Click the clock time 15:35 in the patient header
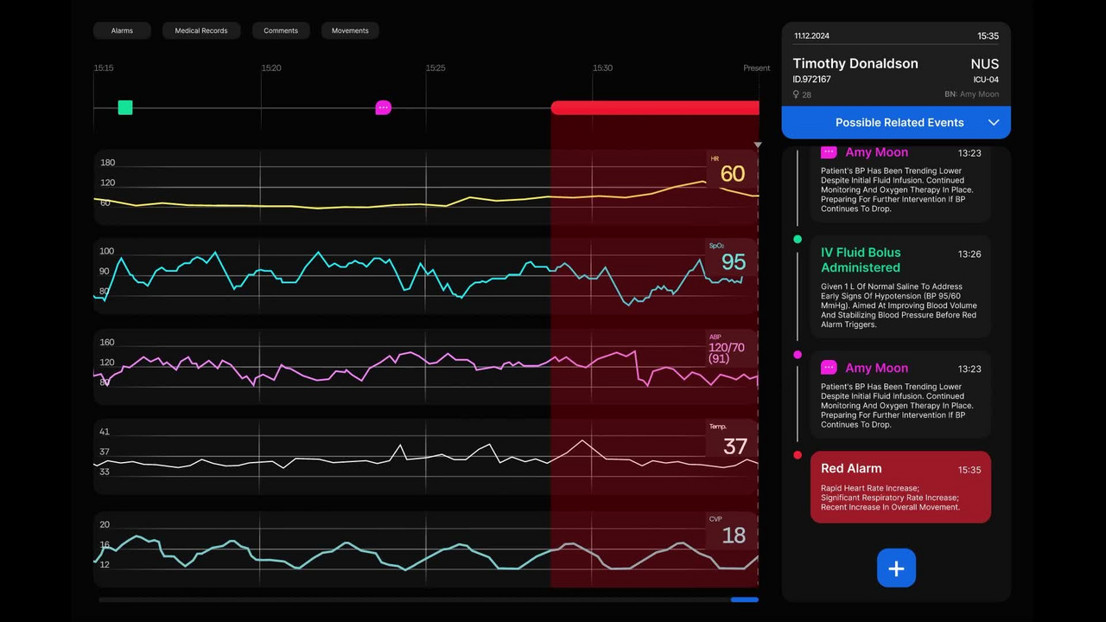Image resolution: width=1106 pixels, height=622 pixels. click(988, 36)
